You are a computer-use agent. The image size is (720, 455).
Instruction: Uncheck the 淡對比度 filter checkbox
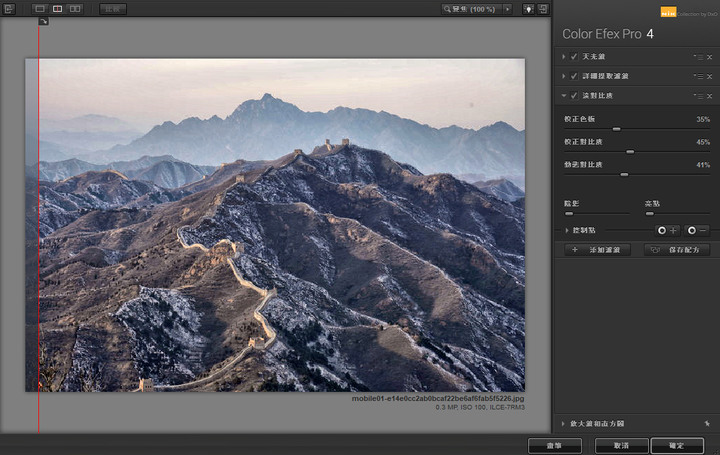point(574,95)
